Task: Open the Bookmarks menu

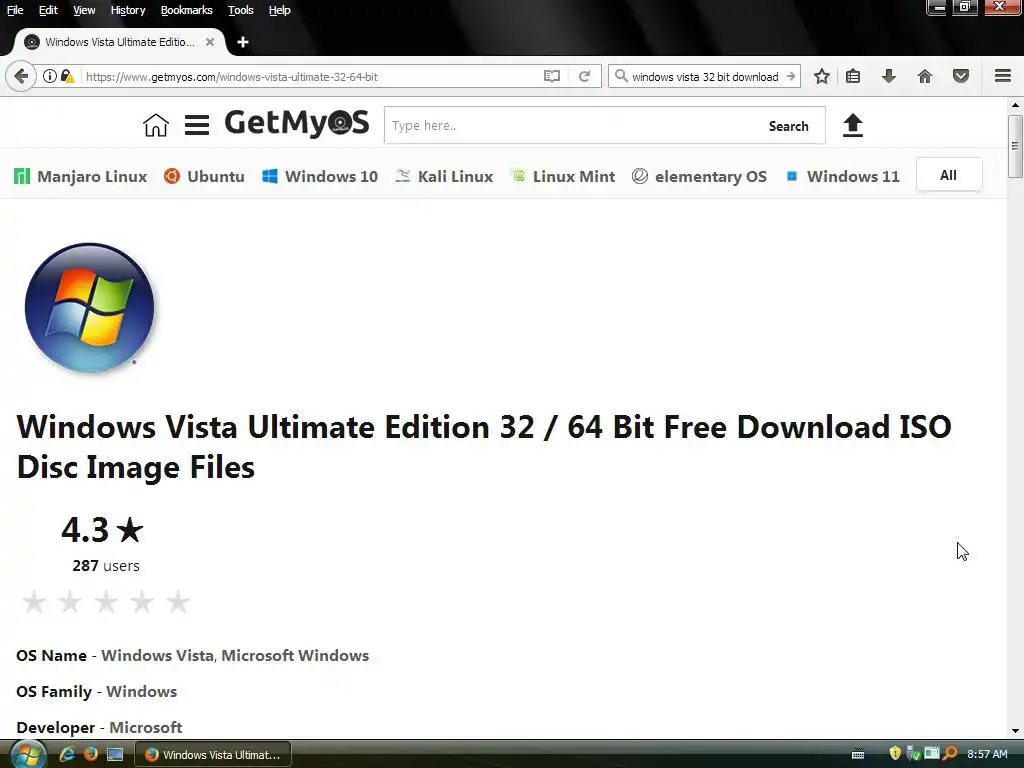Action: coord(186,10)
